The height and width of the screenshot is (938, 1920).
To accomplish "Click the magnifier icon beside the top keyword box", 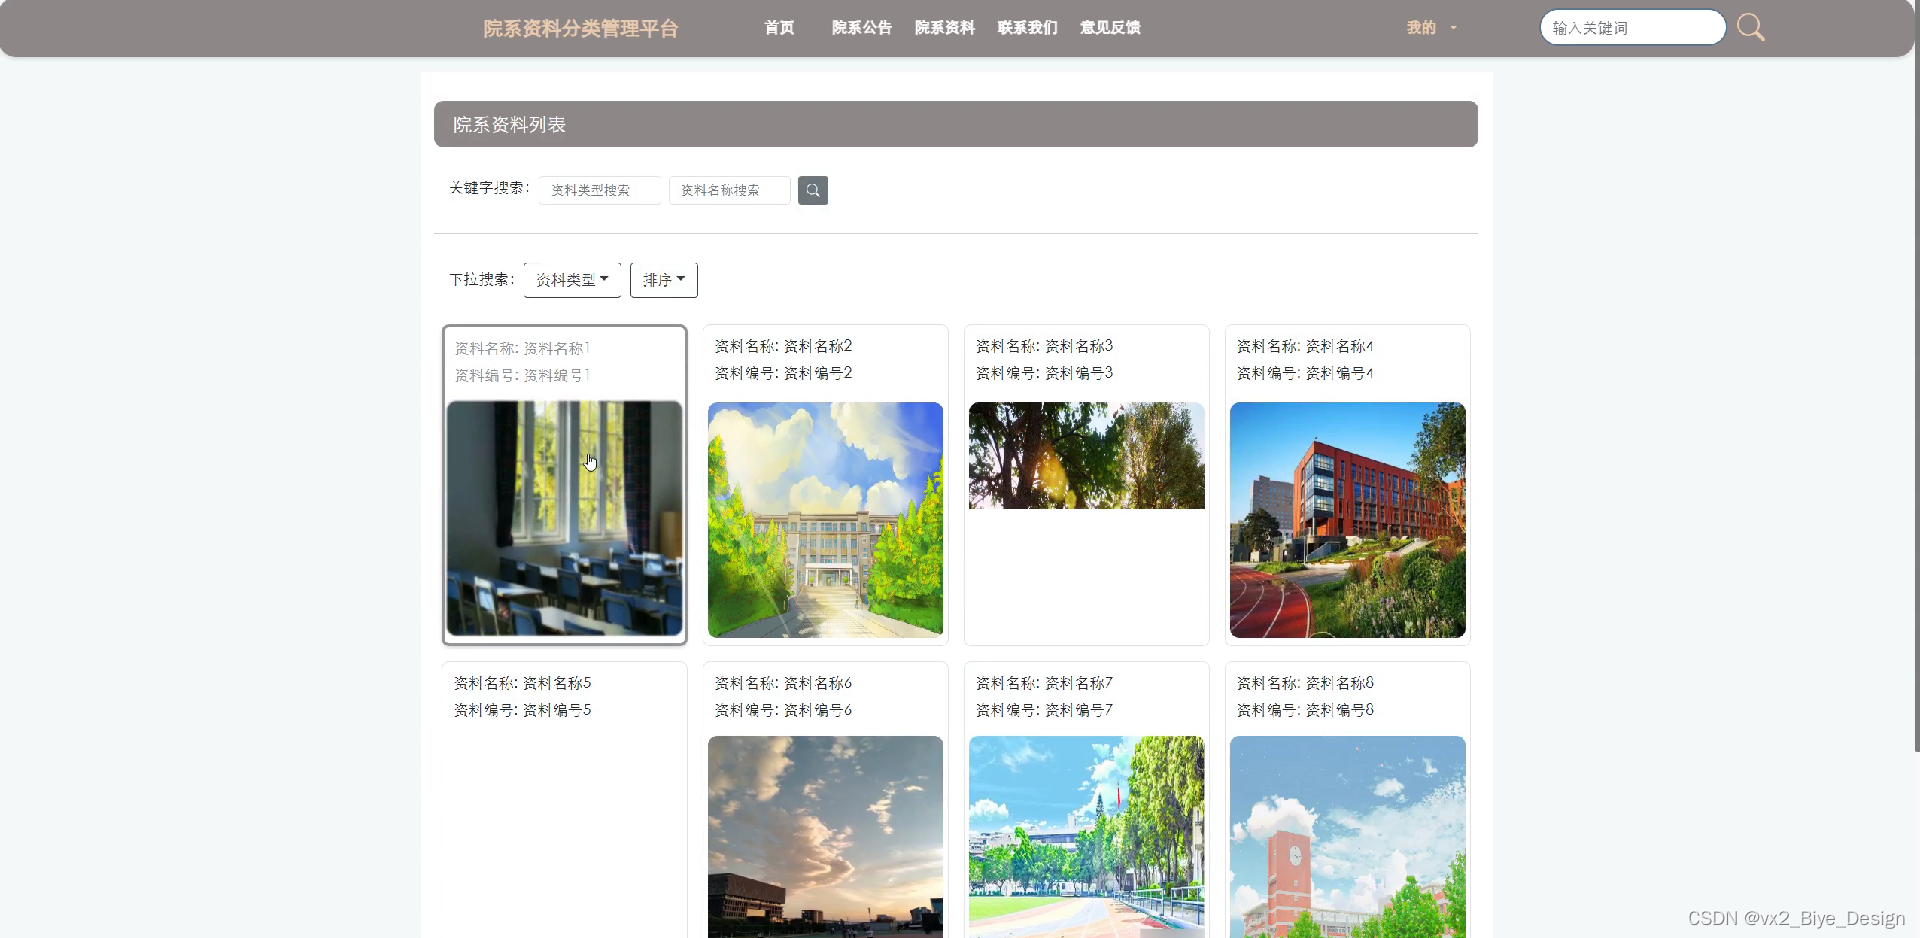I will tap(1750, 27).
